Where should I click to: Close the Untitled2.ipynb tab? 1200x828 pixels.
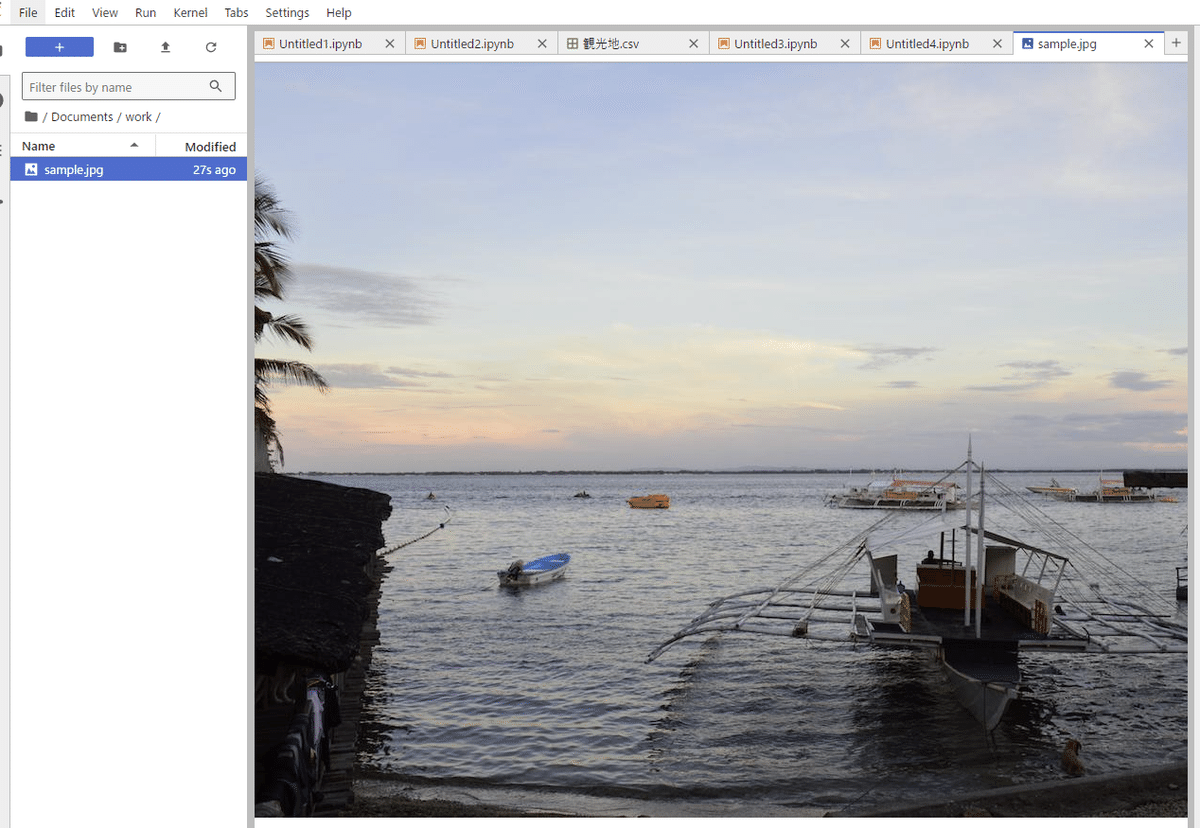pos(542,44)
